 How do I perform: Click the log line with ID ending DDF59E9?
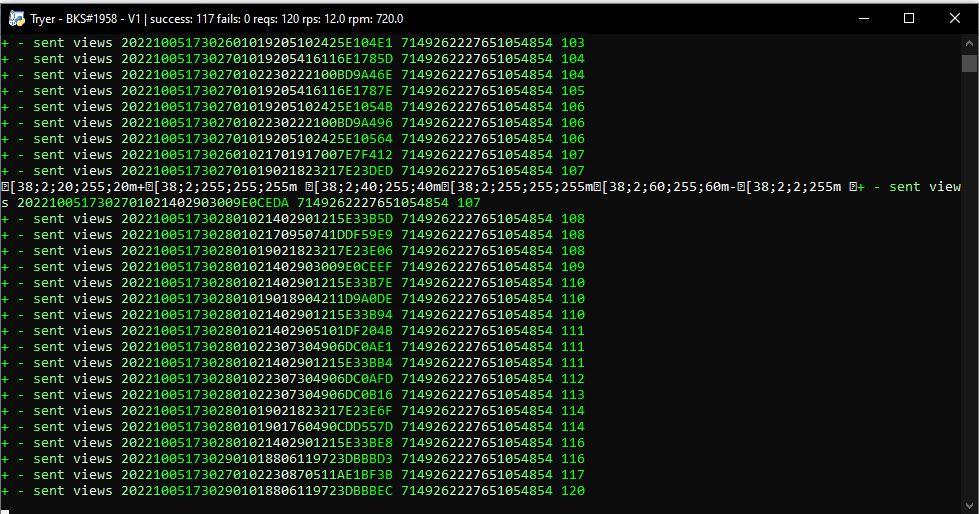(x=293, y=235)
